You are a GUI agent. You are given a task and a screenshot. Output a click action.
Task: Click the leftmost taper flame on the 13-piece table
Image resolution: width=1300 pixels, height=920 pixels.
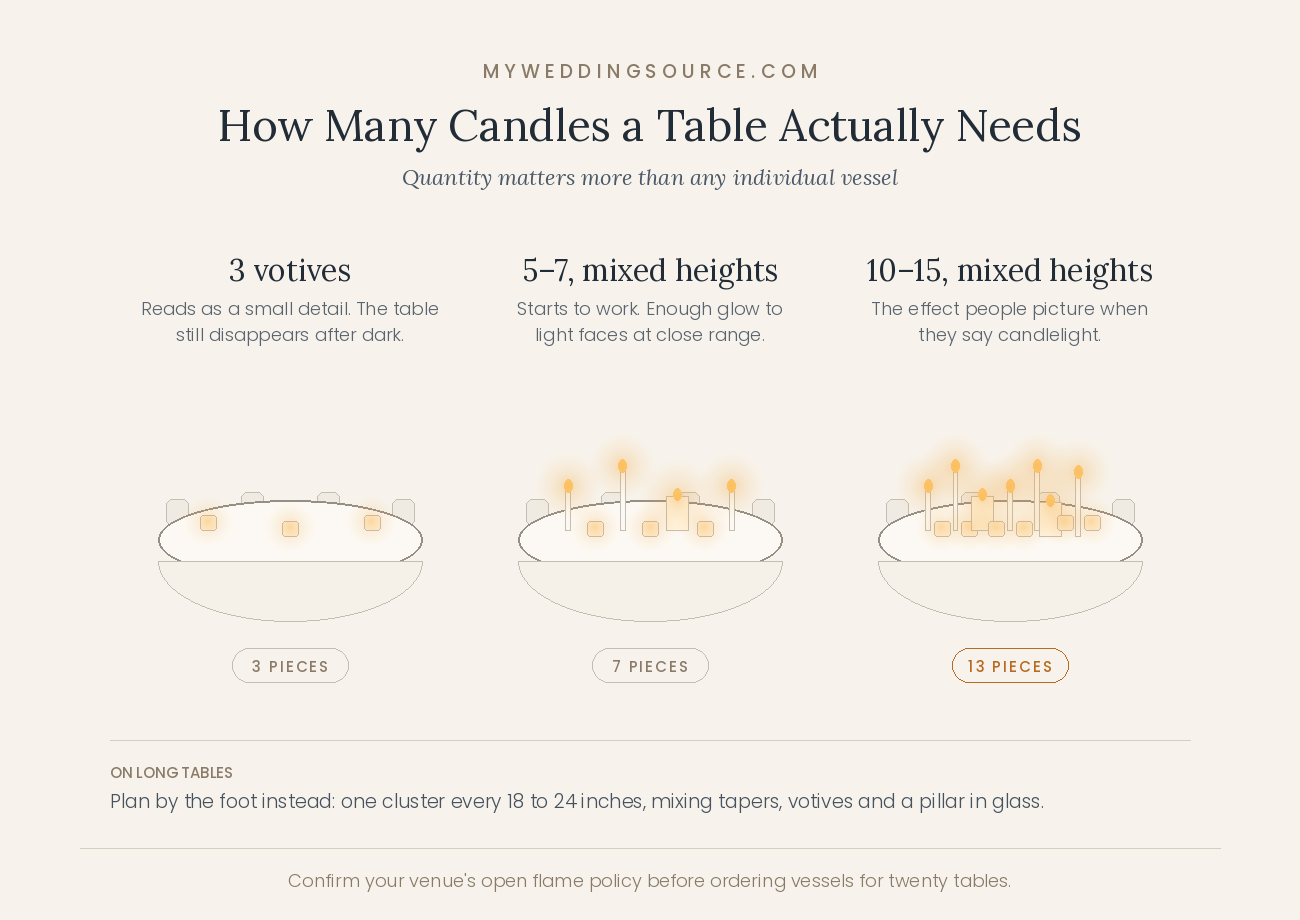coord(928,486)
